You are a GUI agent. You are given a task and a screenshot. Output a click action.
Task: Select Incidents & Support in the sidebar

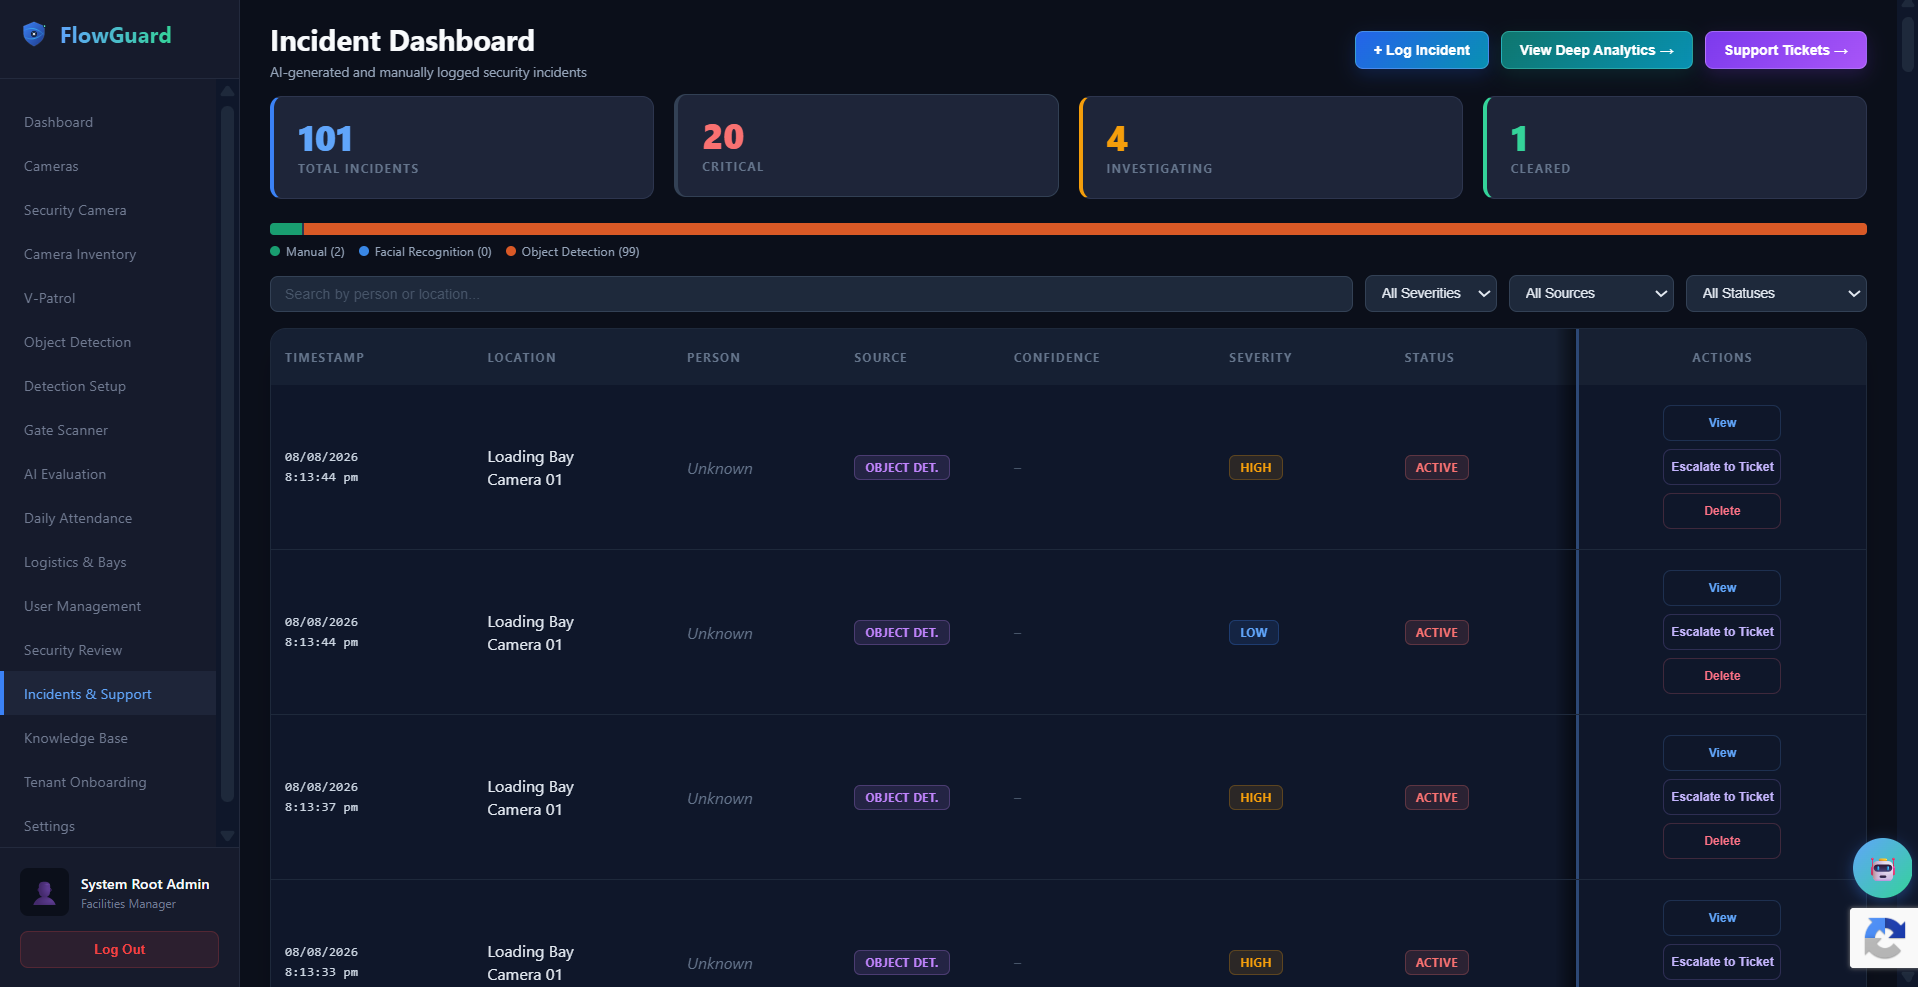108,694
